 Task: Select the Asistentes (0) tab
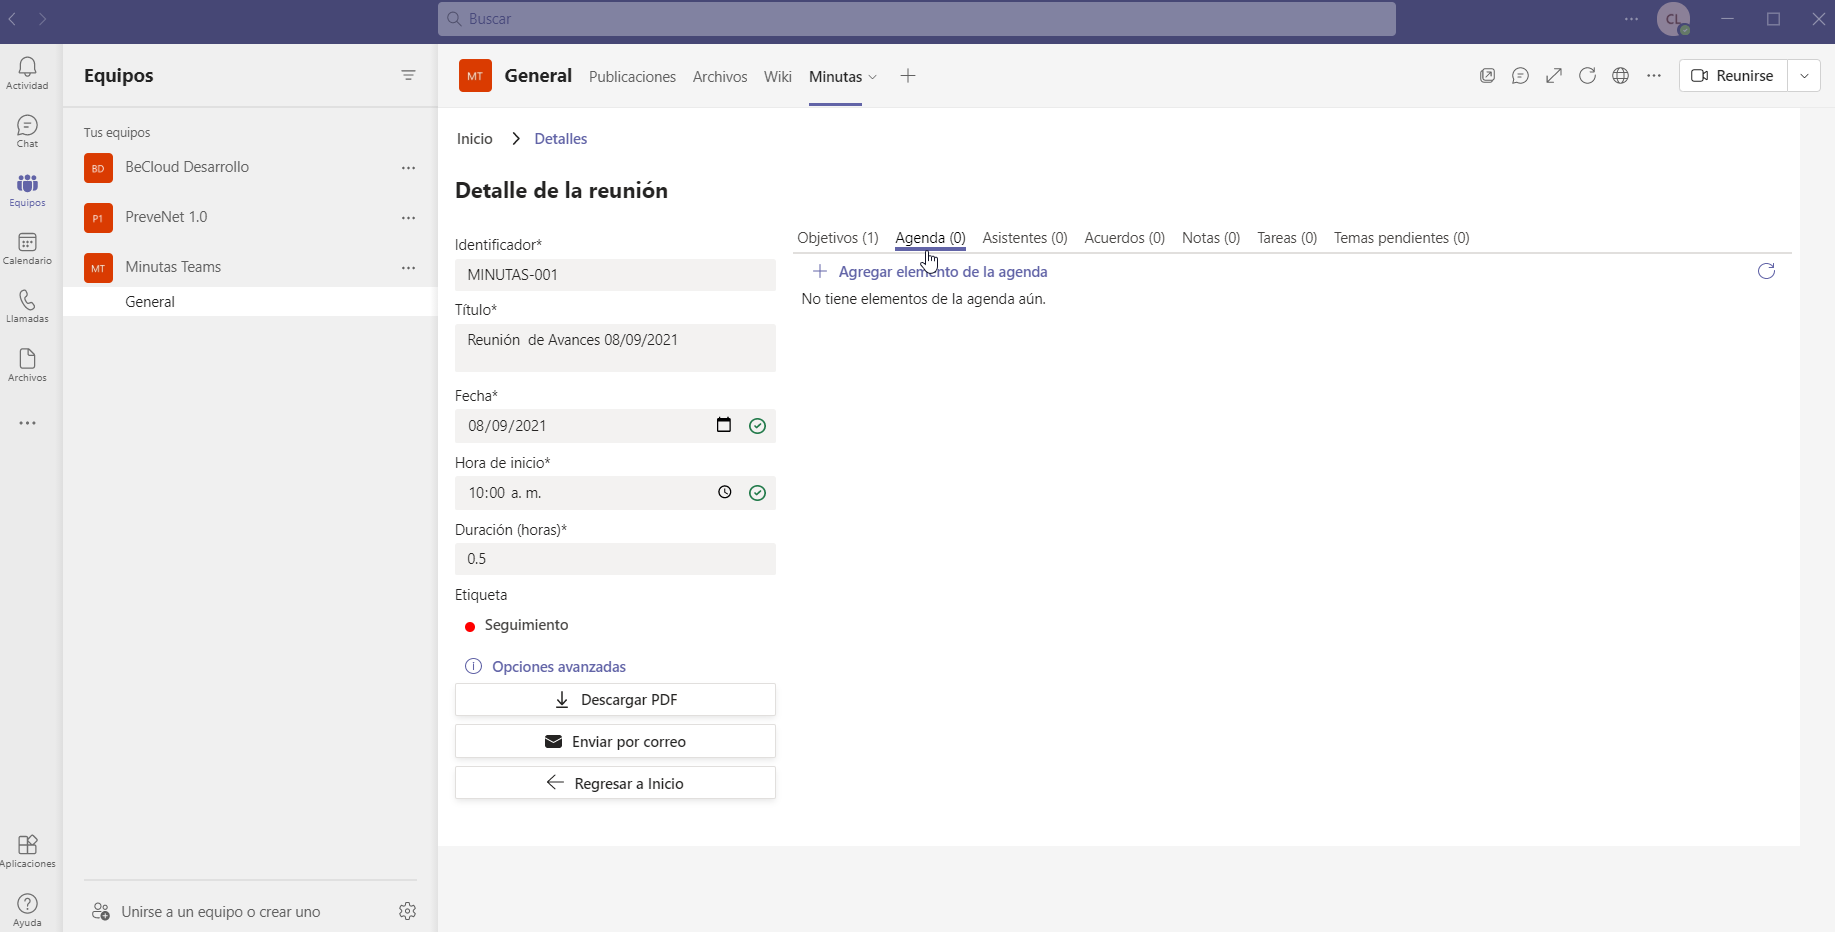(x=1025, y=238)
